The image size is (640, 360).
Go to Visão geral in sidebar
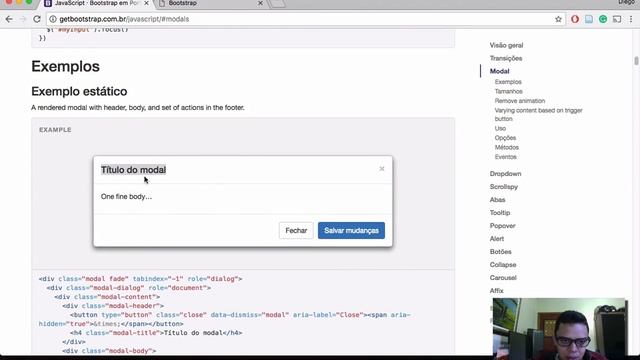(506, 45)
